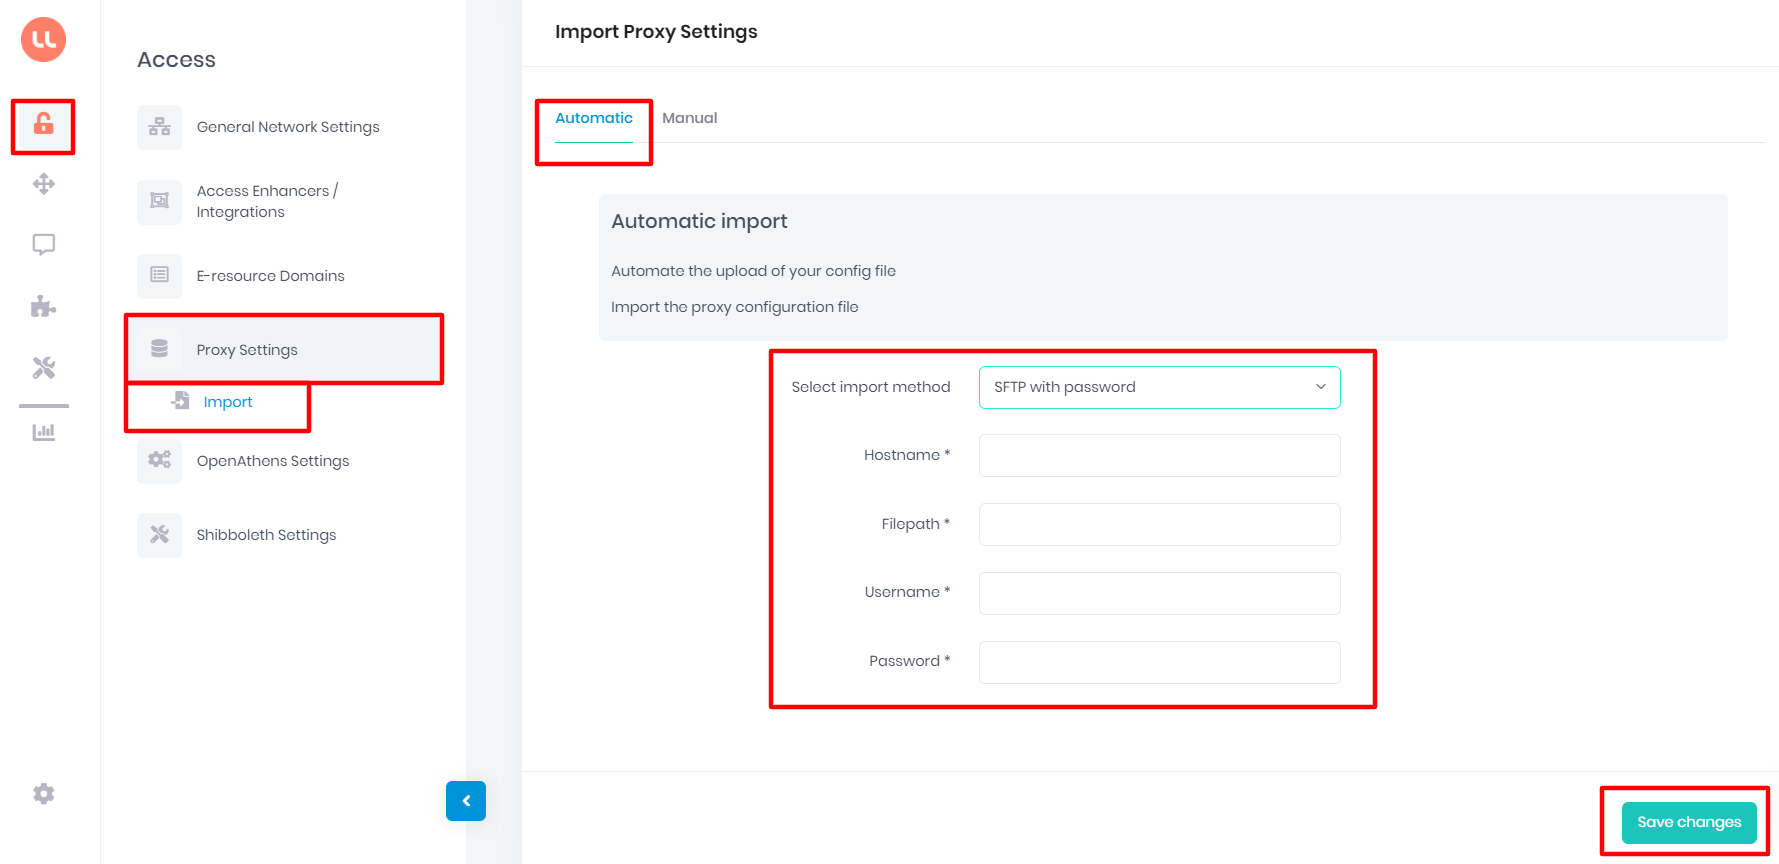Open OpenAthens Settings
This screenshot has height=864, width=1779.
(273, 461)
